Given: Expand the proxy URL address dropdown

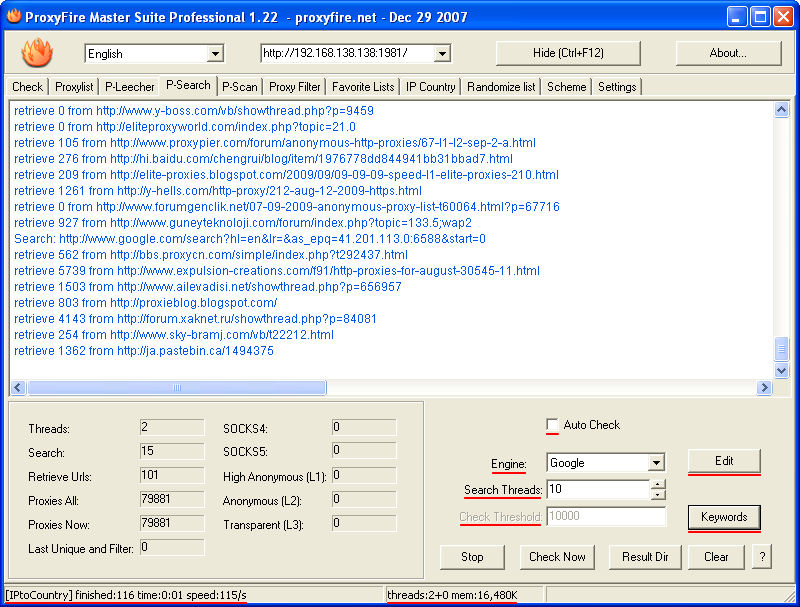Looking at the screenshot, I should tap(442, 53).
